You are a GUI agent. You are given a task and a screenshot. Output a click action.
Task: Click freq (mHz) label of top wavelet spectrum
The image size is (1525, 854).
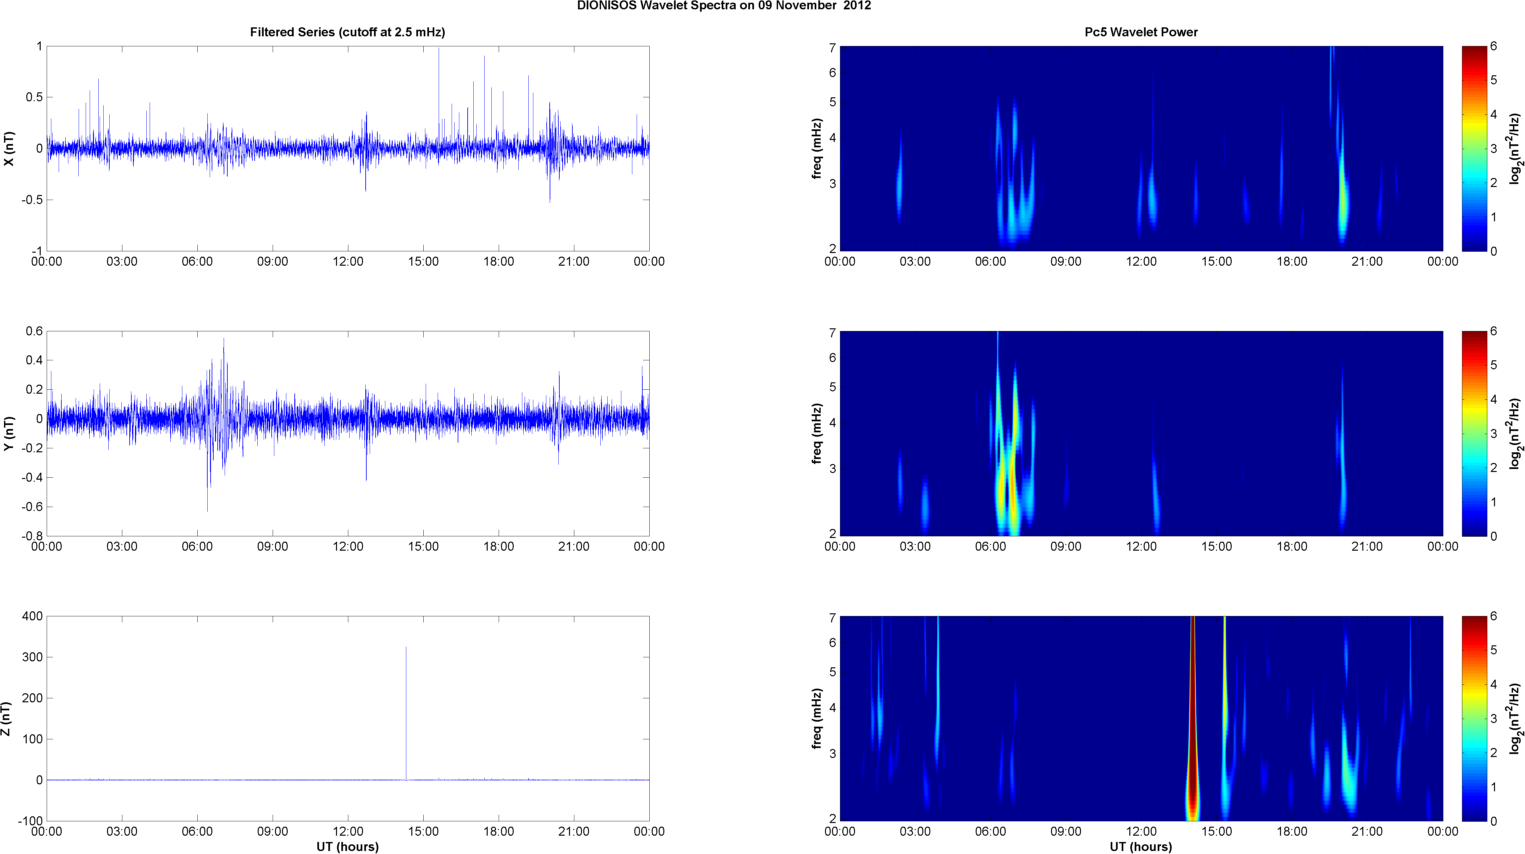pyautogui.click(x=817, y=148)
